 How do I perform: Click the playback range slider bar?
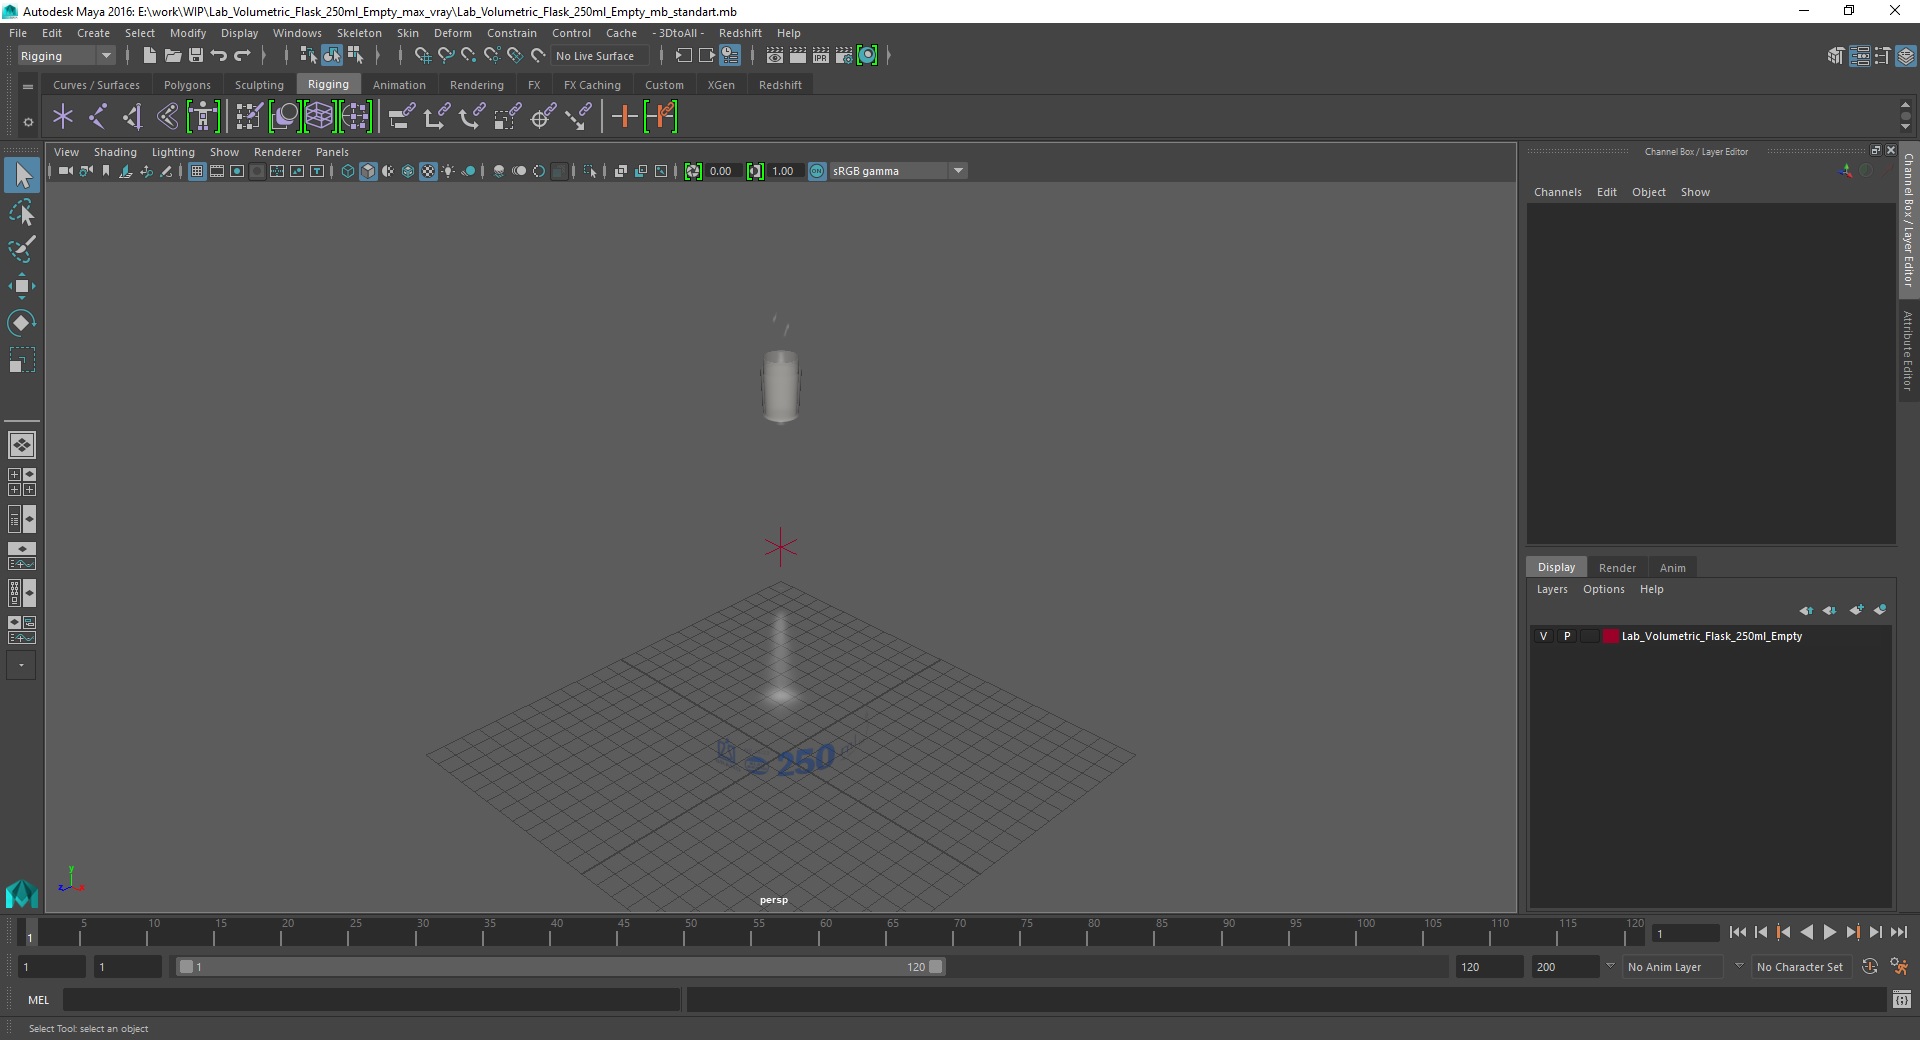(x=560, y=967)
